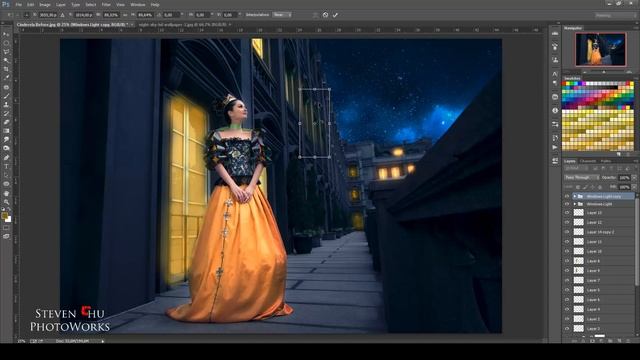The height and width of the screenshot is (360, 640).
Task: Open the Image menu
Action: pos(45,4)
